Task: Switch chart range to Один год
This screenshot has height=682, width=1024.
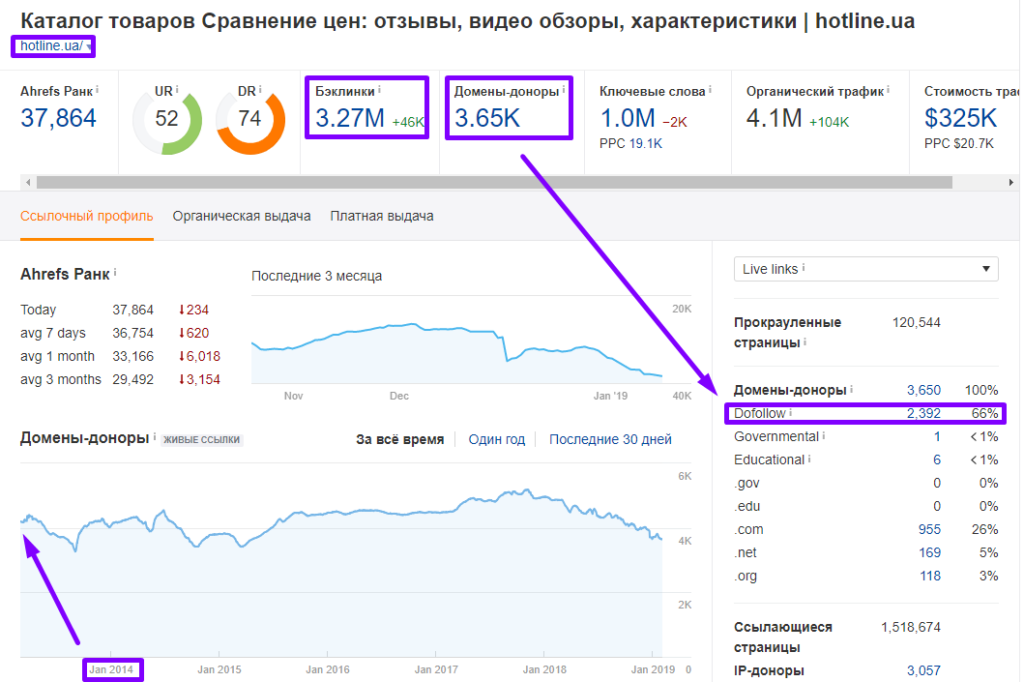Action: pyautogui.click(x=496, y=439)
